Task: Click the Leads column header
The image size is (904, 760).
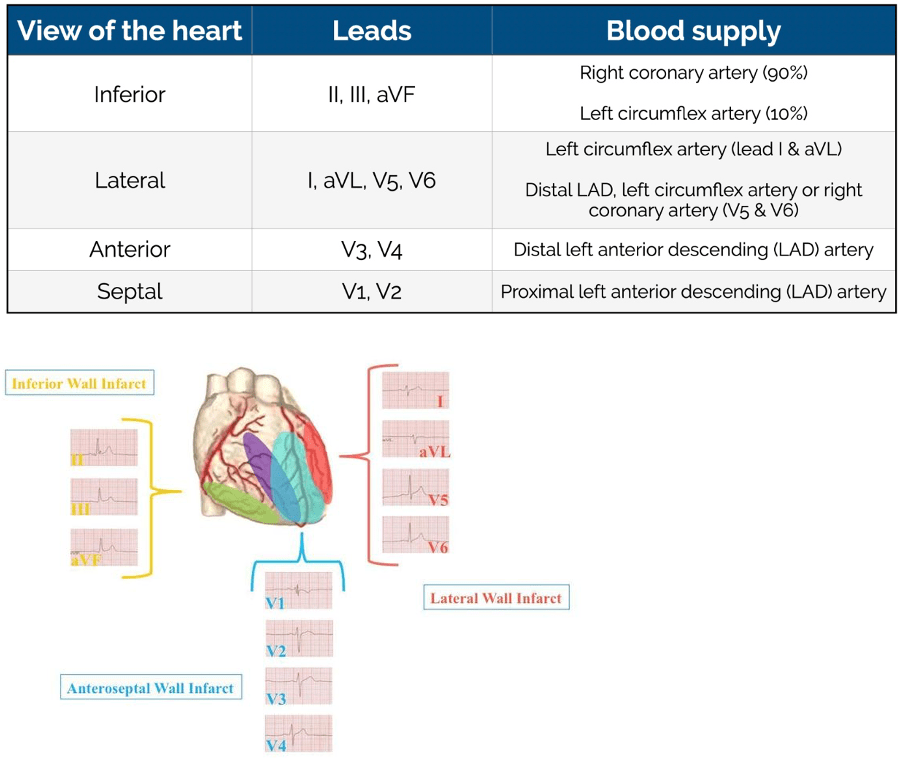Action: coord(372,30)
